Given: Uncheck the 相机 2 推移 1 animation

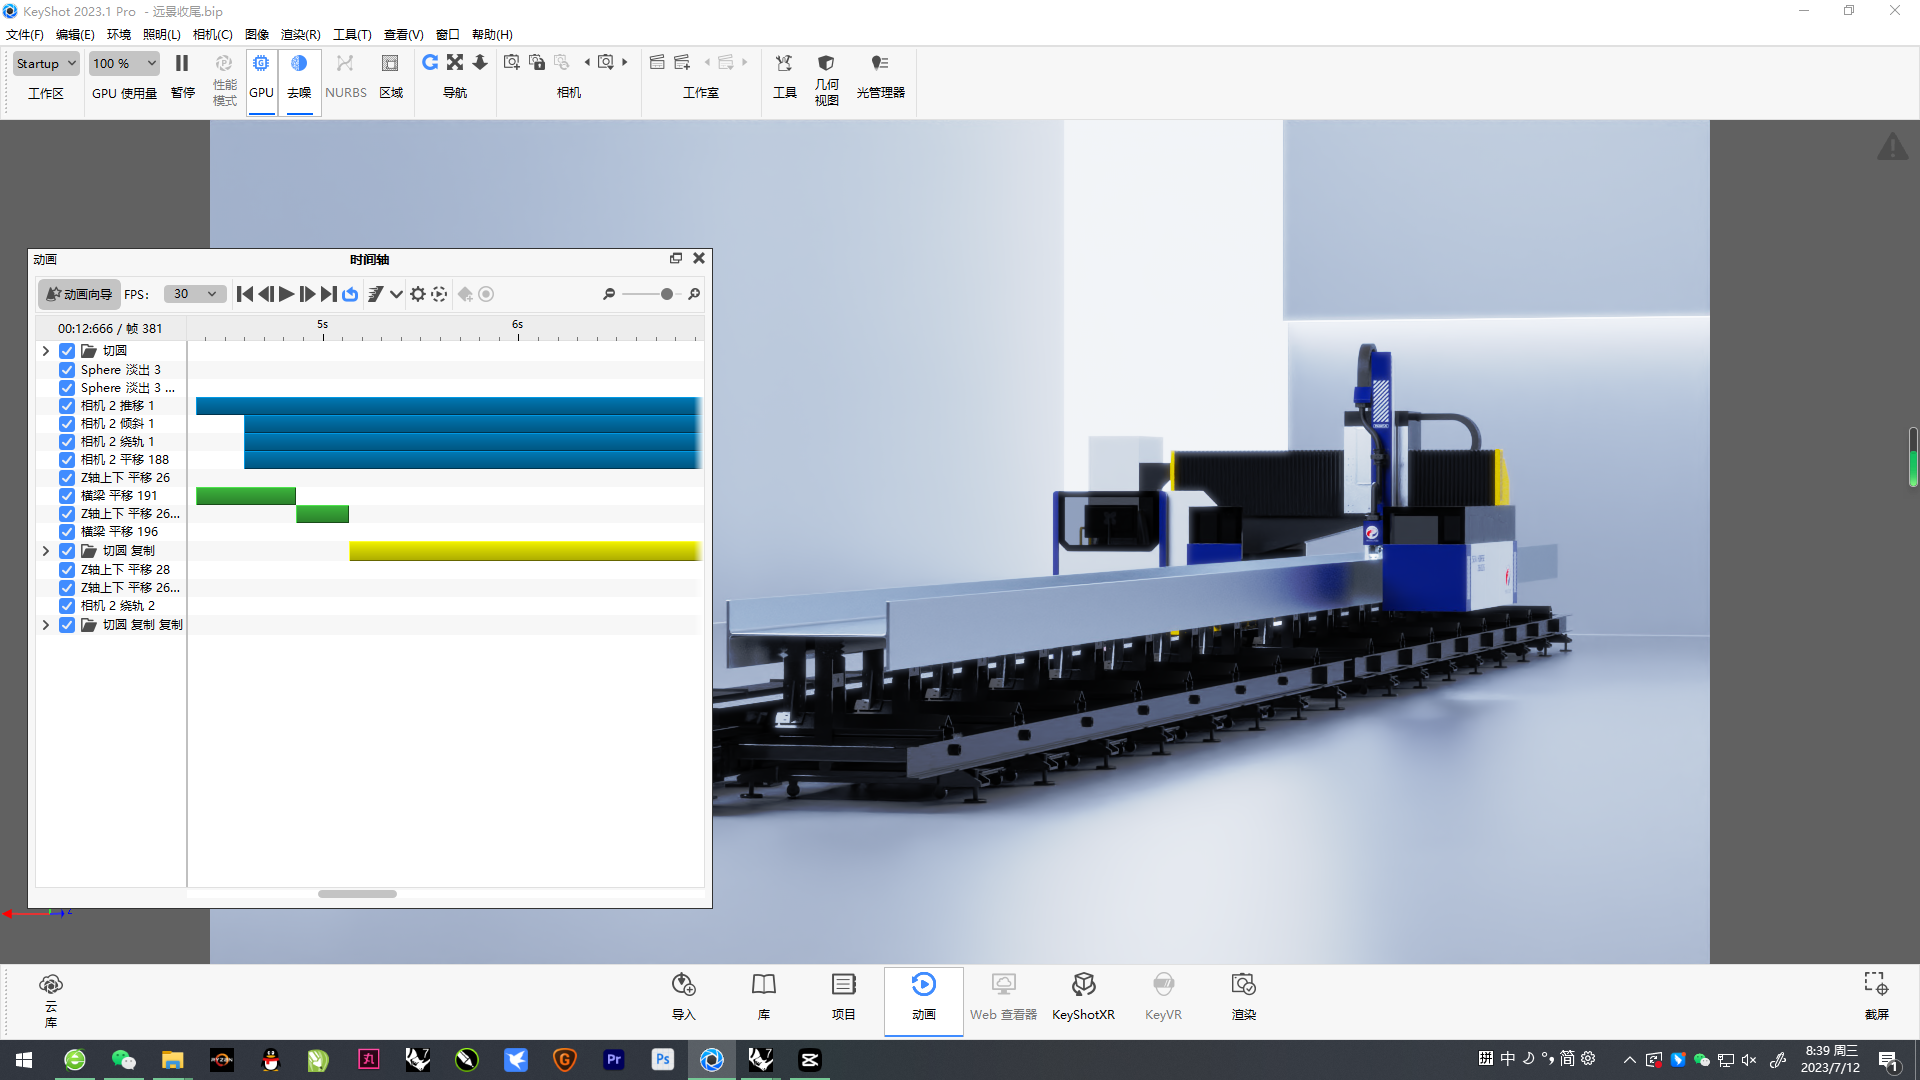Looking at the screenshot, I should 66,405.
